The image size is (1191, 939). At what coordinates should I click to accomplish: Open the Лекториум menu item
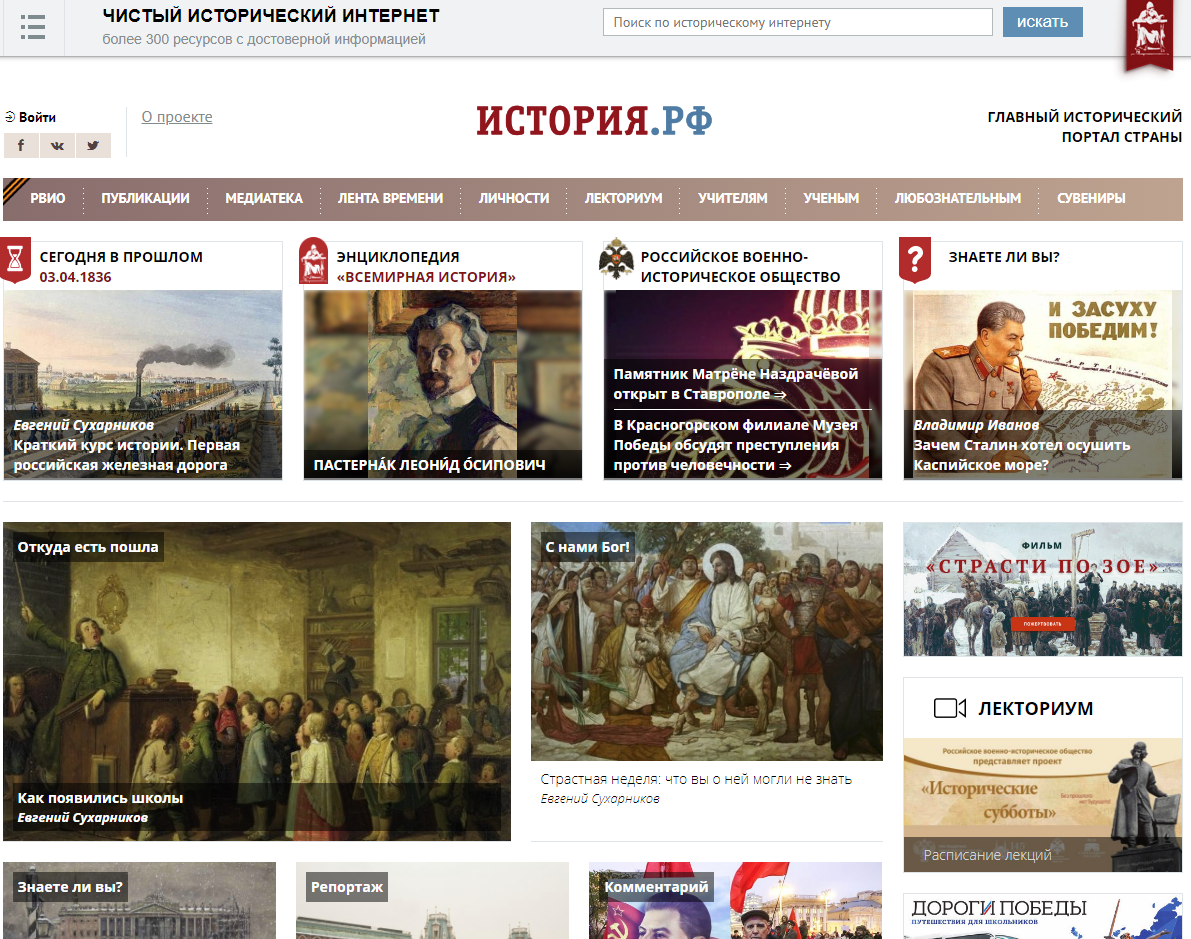[x=623, y=198]
